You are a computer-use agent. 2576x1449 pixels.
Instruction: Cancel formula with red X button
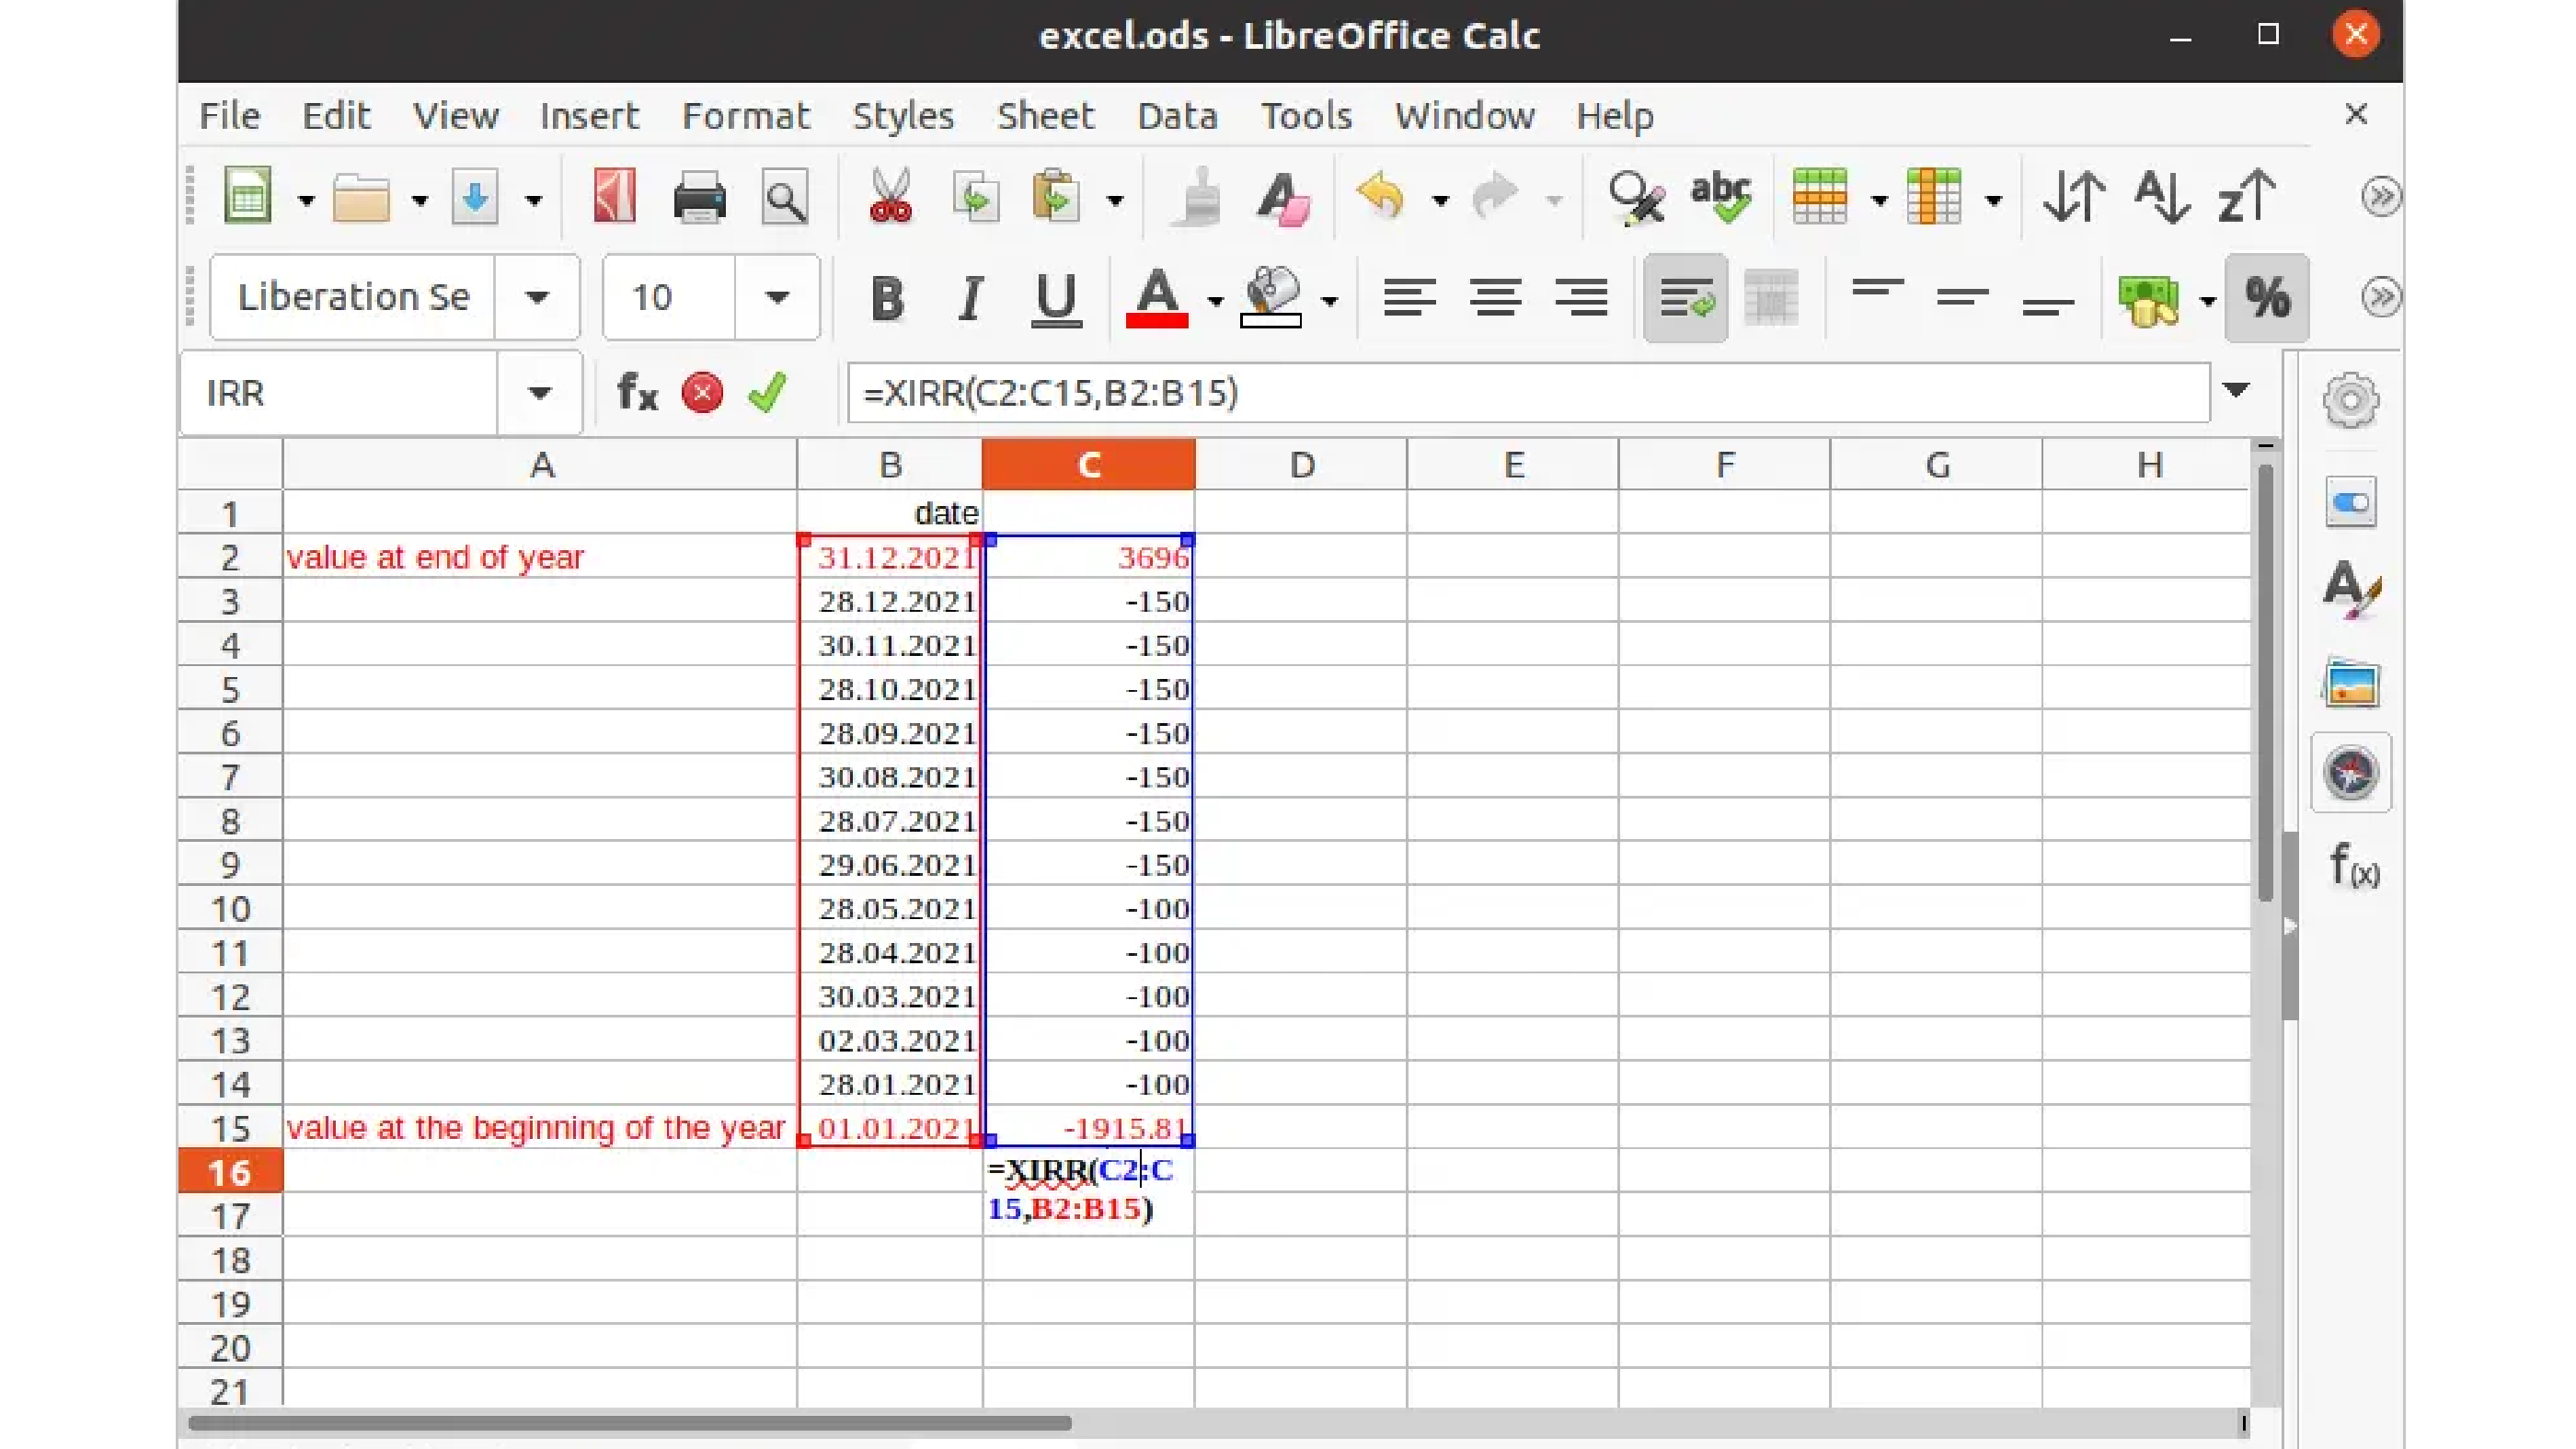pos(702,393)
